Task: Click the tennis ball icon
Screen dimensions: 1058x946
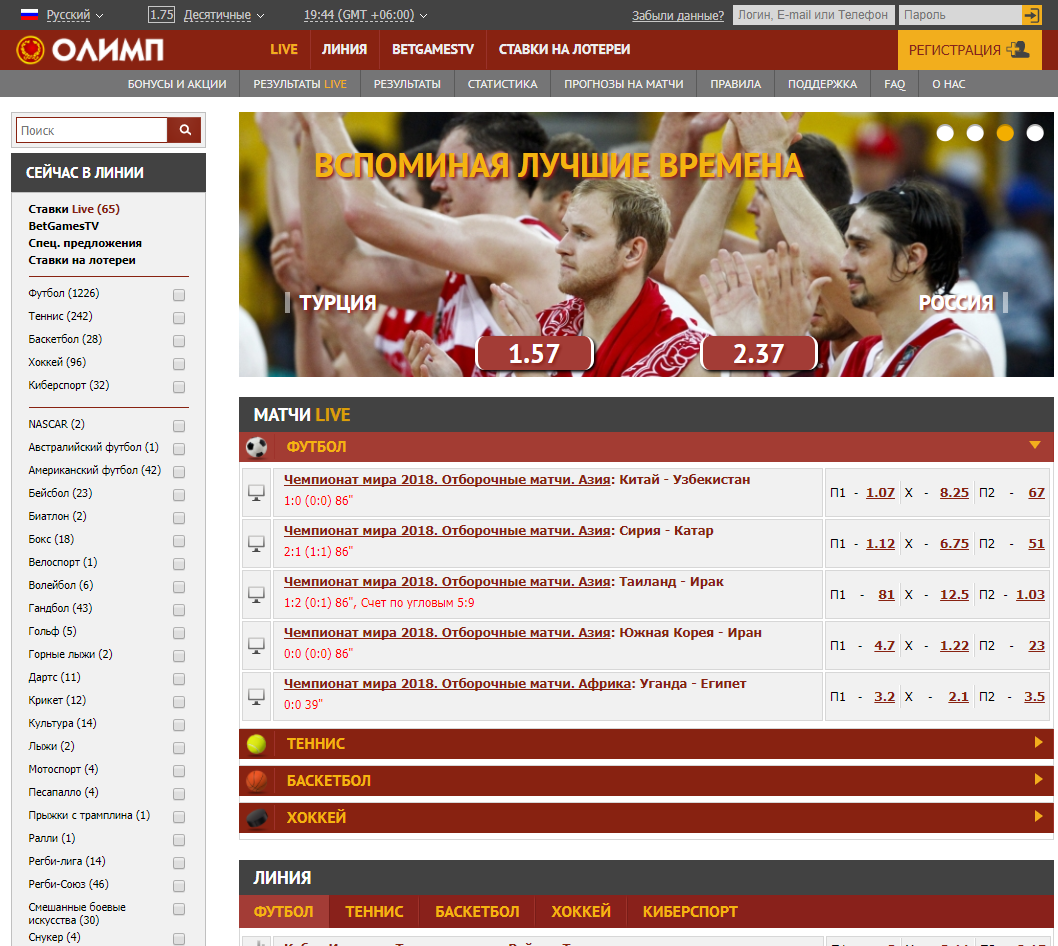Action: (x=256, y=744)
